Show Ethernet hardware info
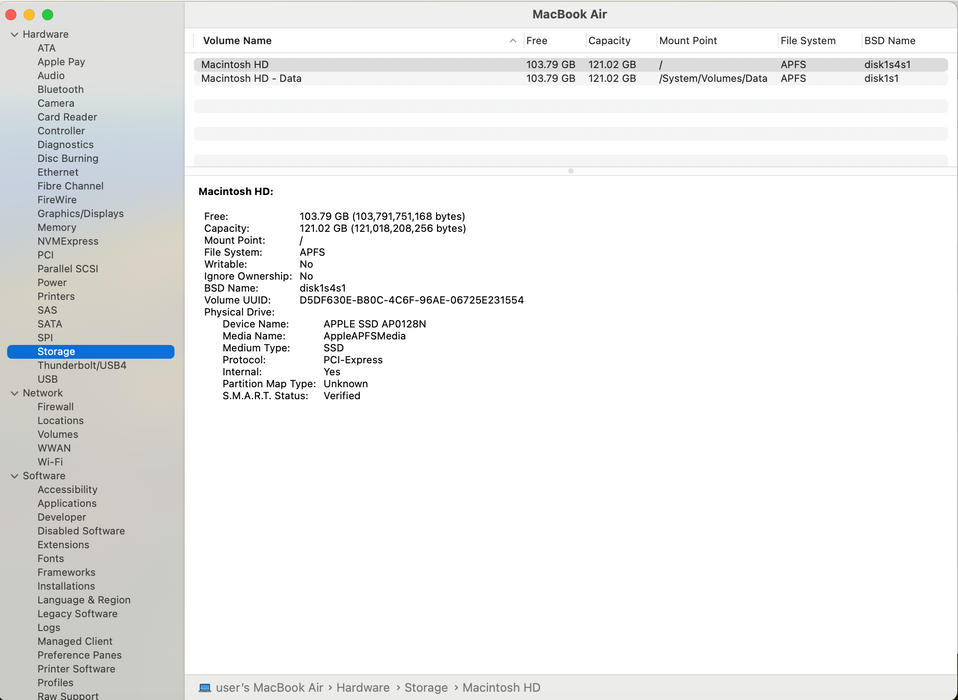Viewport: 958px width, 700px height. (x=58, y=172)
